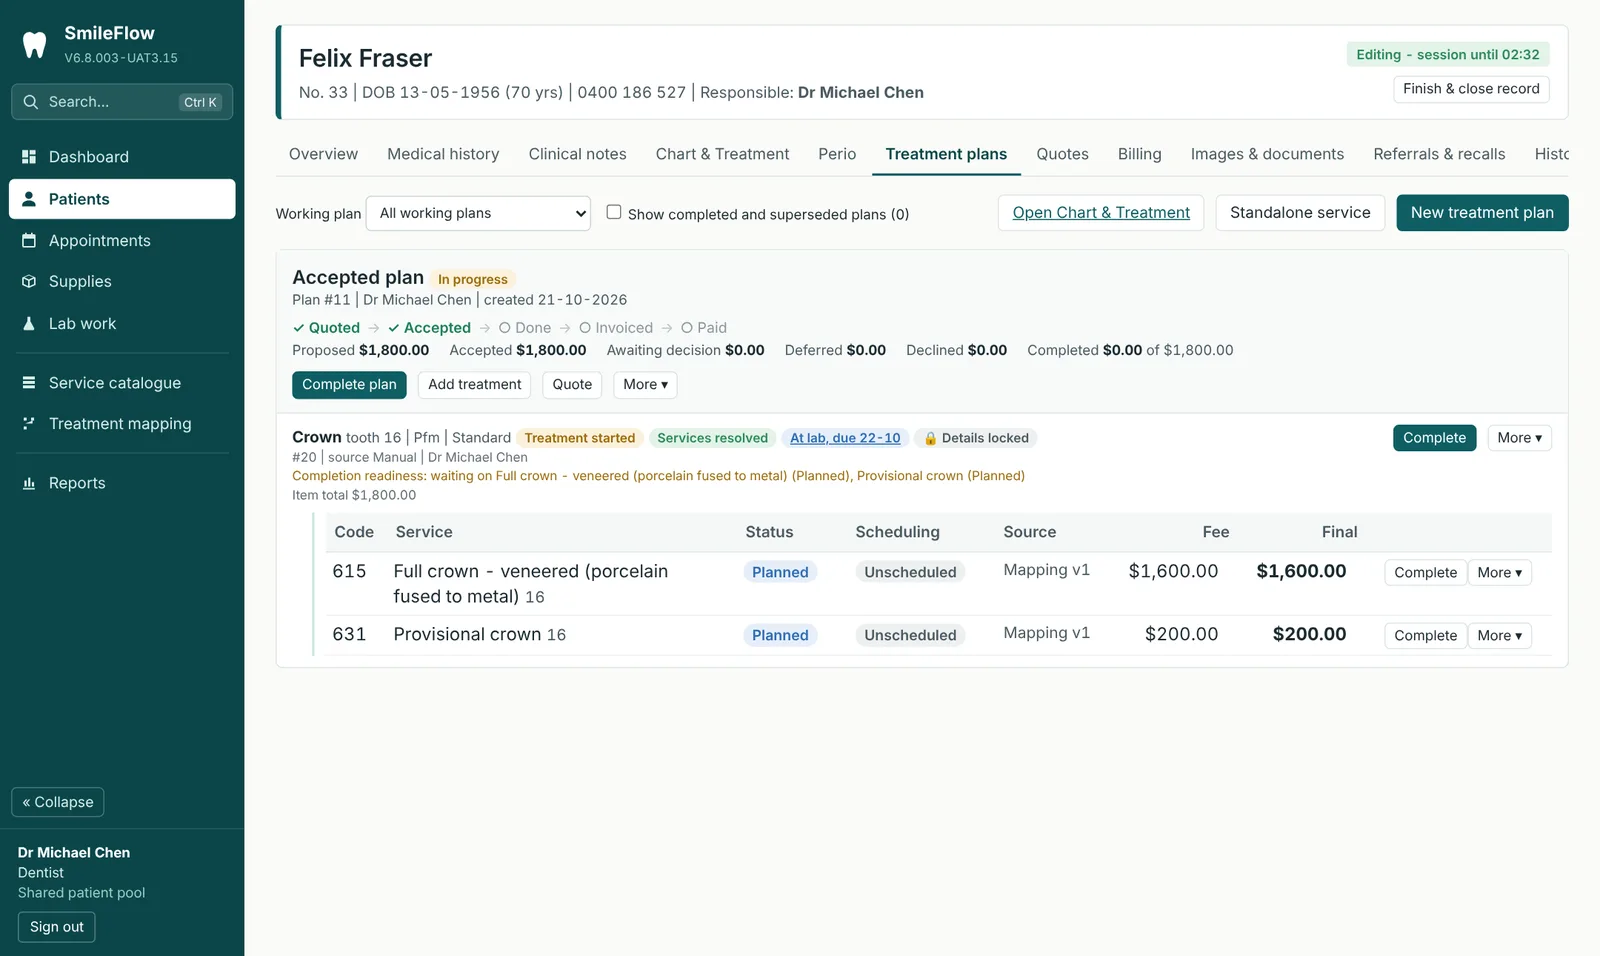1600x956 pixels.
Task: Open Treatment mapping in the sidebar
Action: pos(122,424)
